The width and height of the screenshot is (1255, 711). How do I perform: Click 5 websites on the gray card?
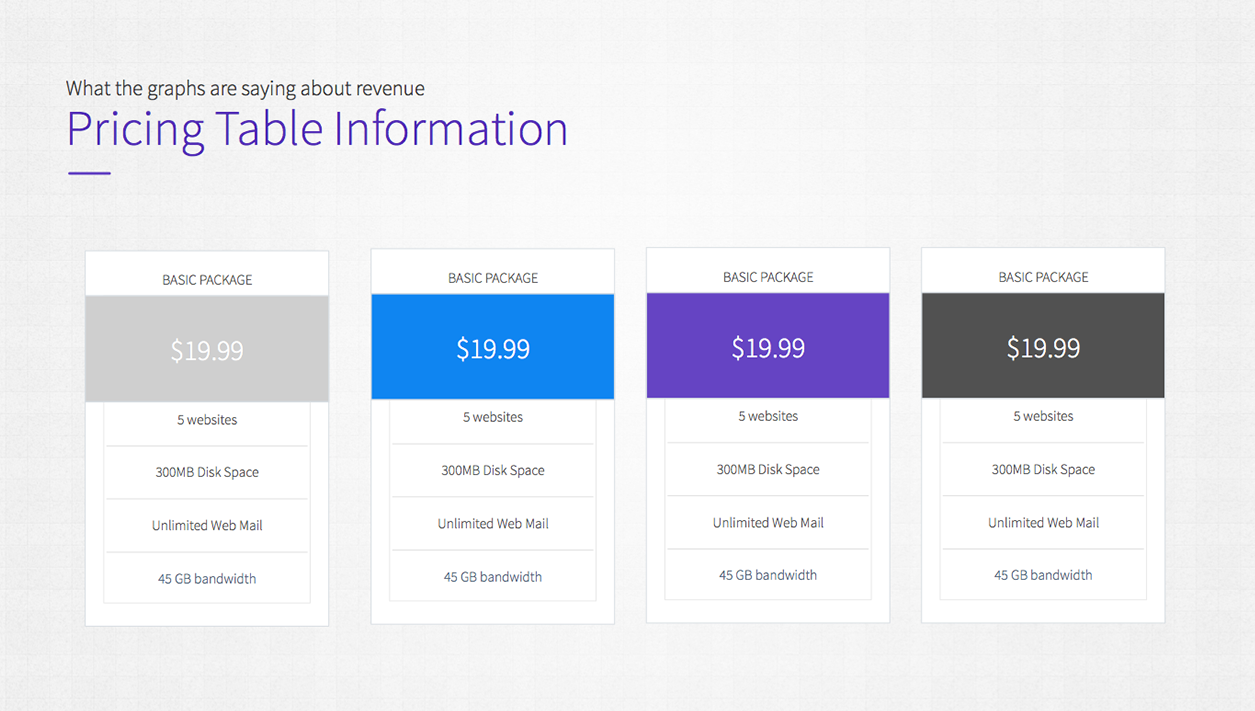click(207, 420)
